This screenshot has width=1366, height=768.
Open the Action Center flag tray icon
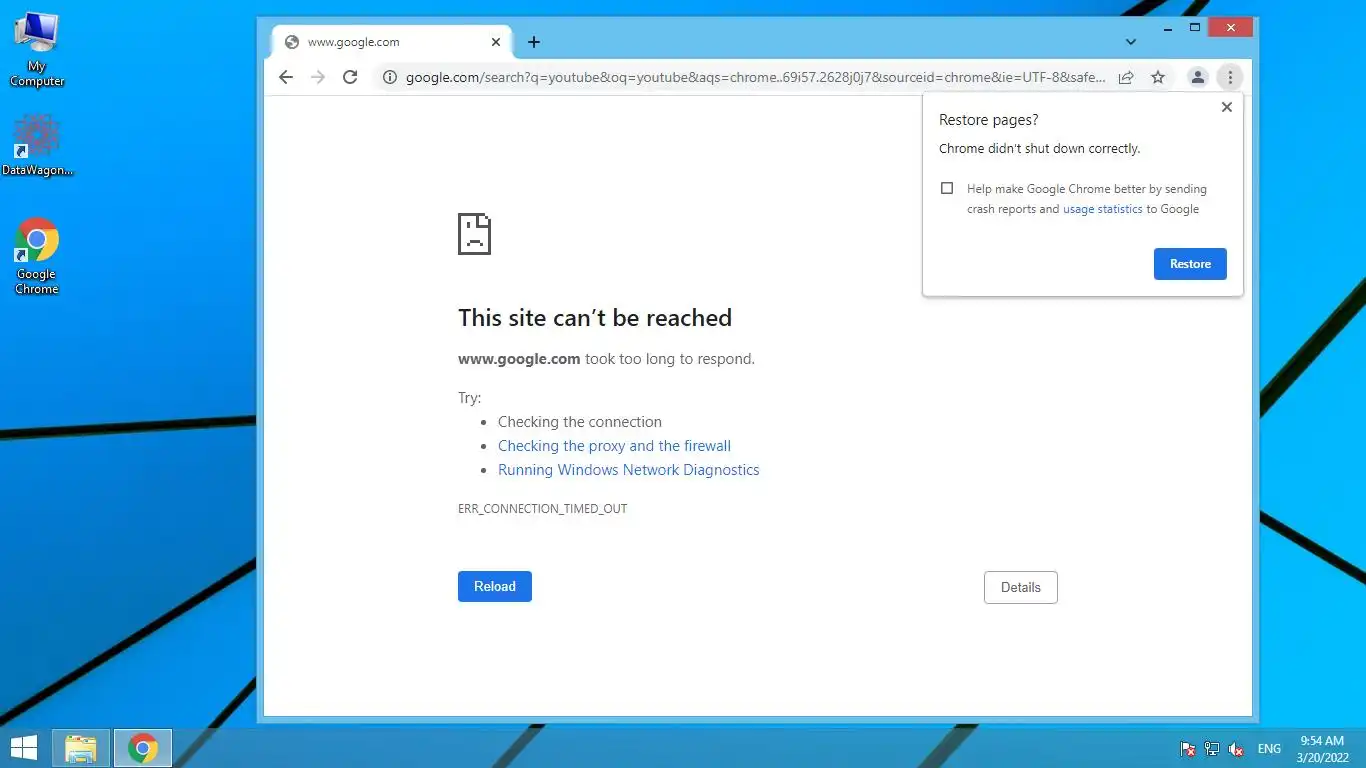(1188, 749)
